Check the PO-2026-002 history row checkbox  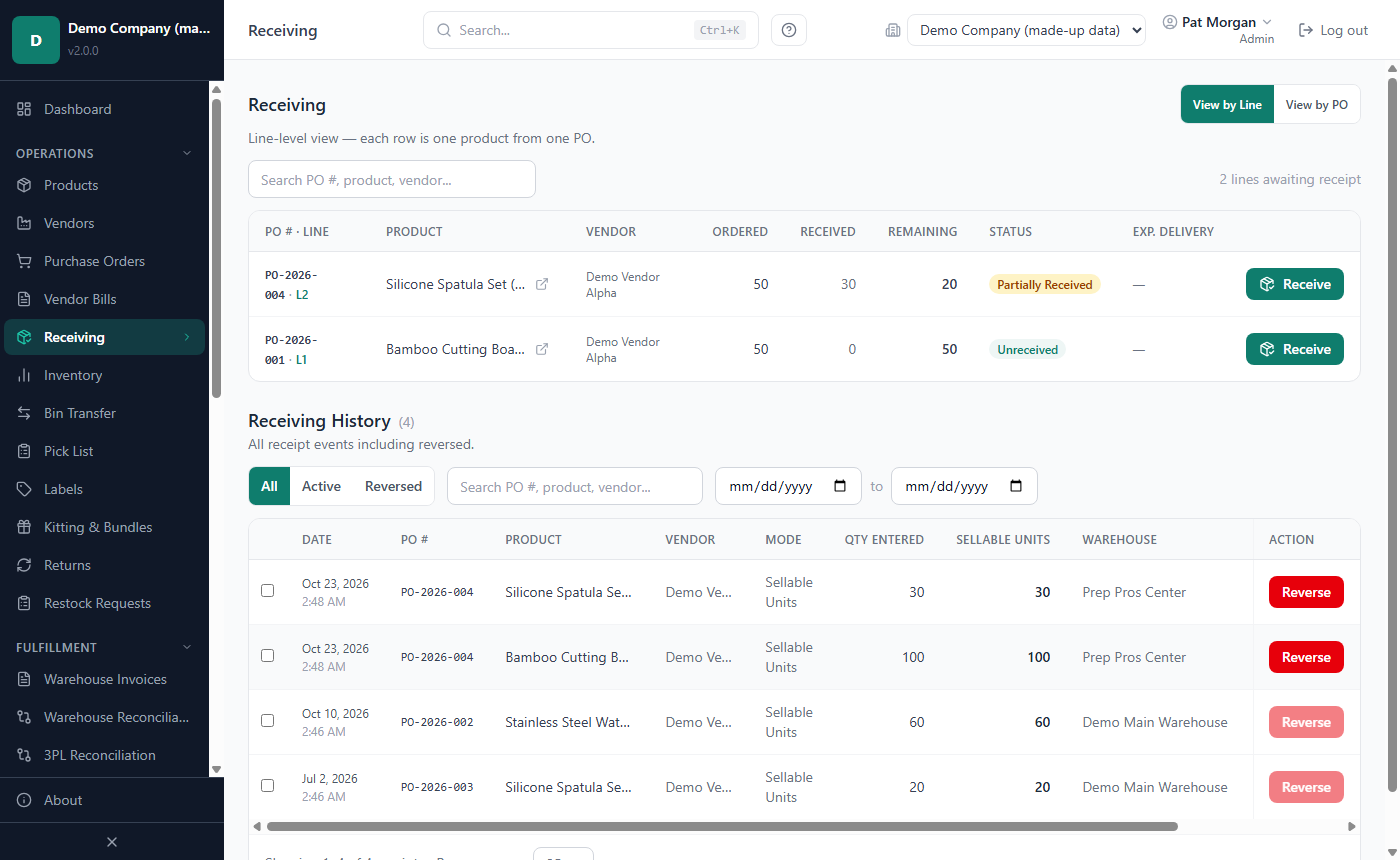(x=267, y=720)
